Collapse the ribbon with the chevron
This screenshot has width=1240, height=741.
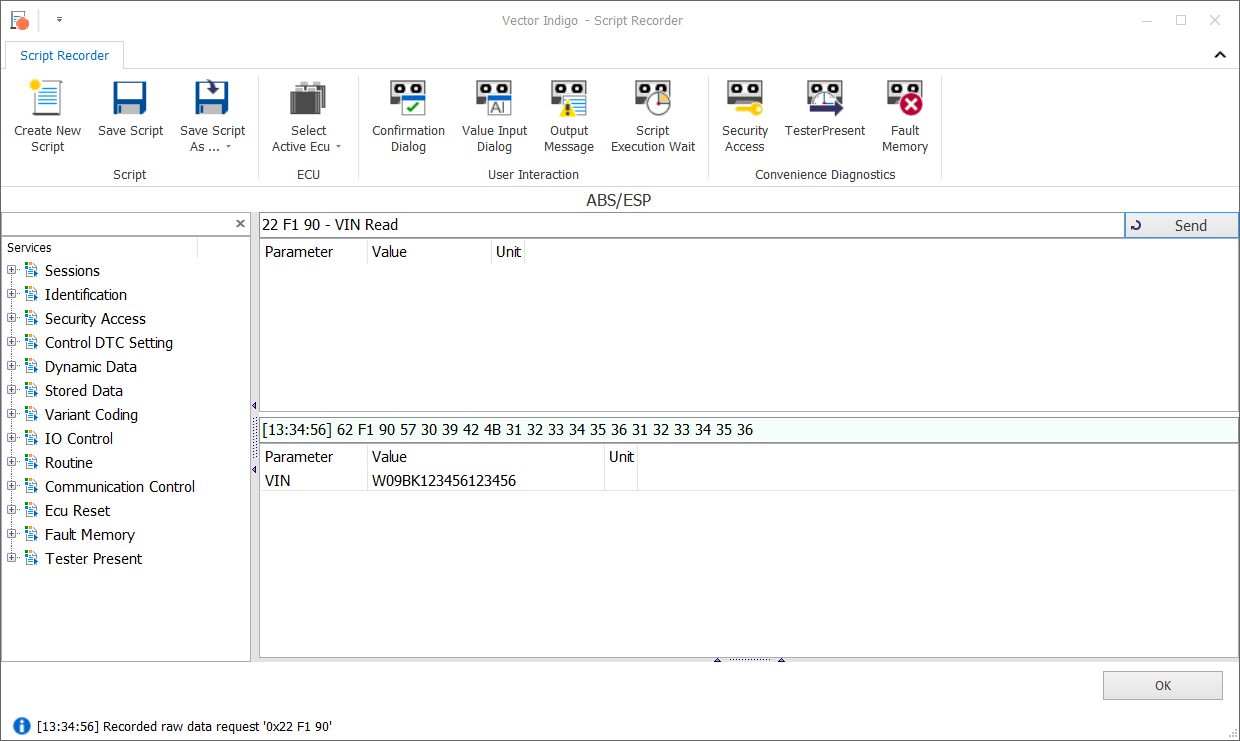pos(1219,55)
